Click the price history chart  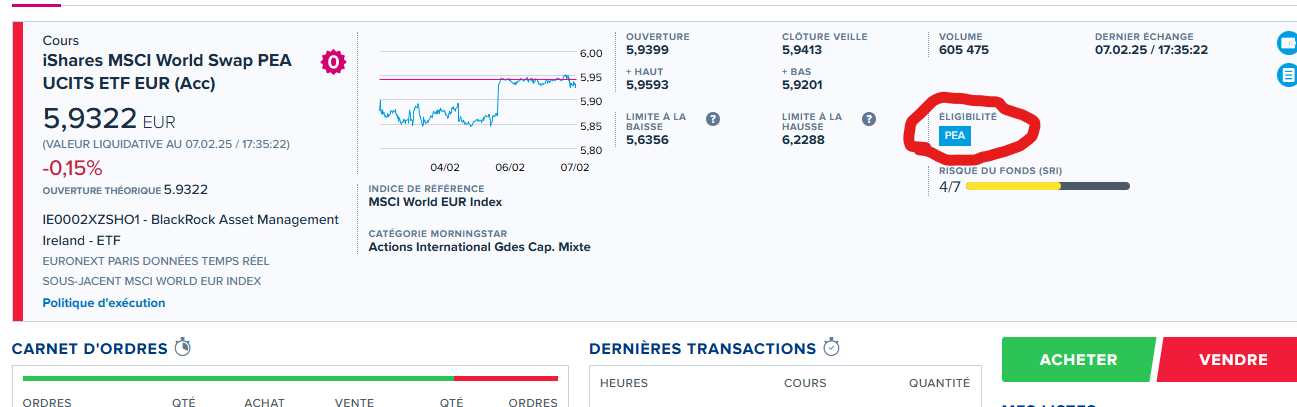[477, 101]
